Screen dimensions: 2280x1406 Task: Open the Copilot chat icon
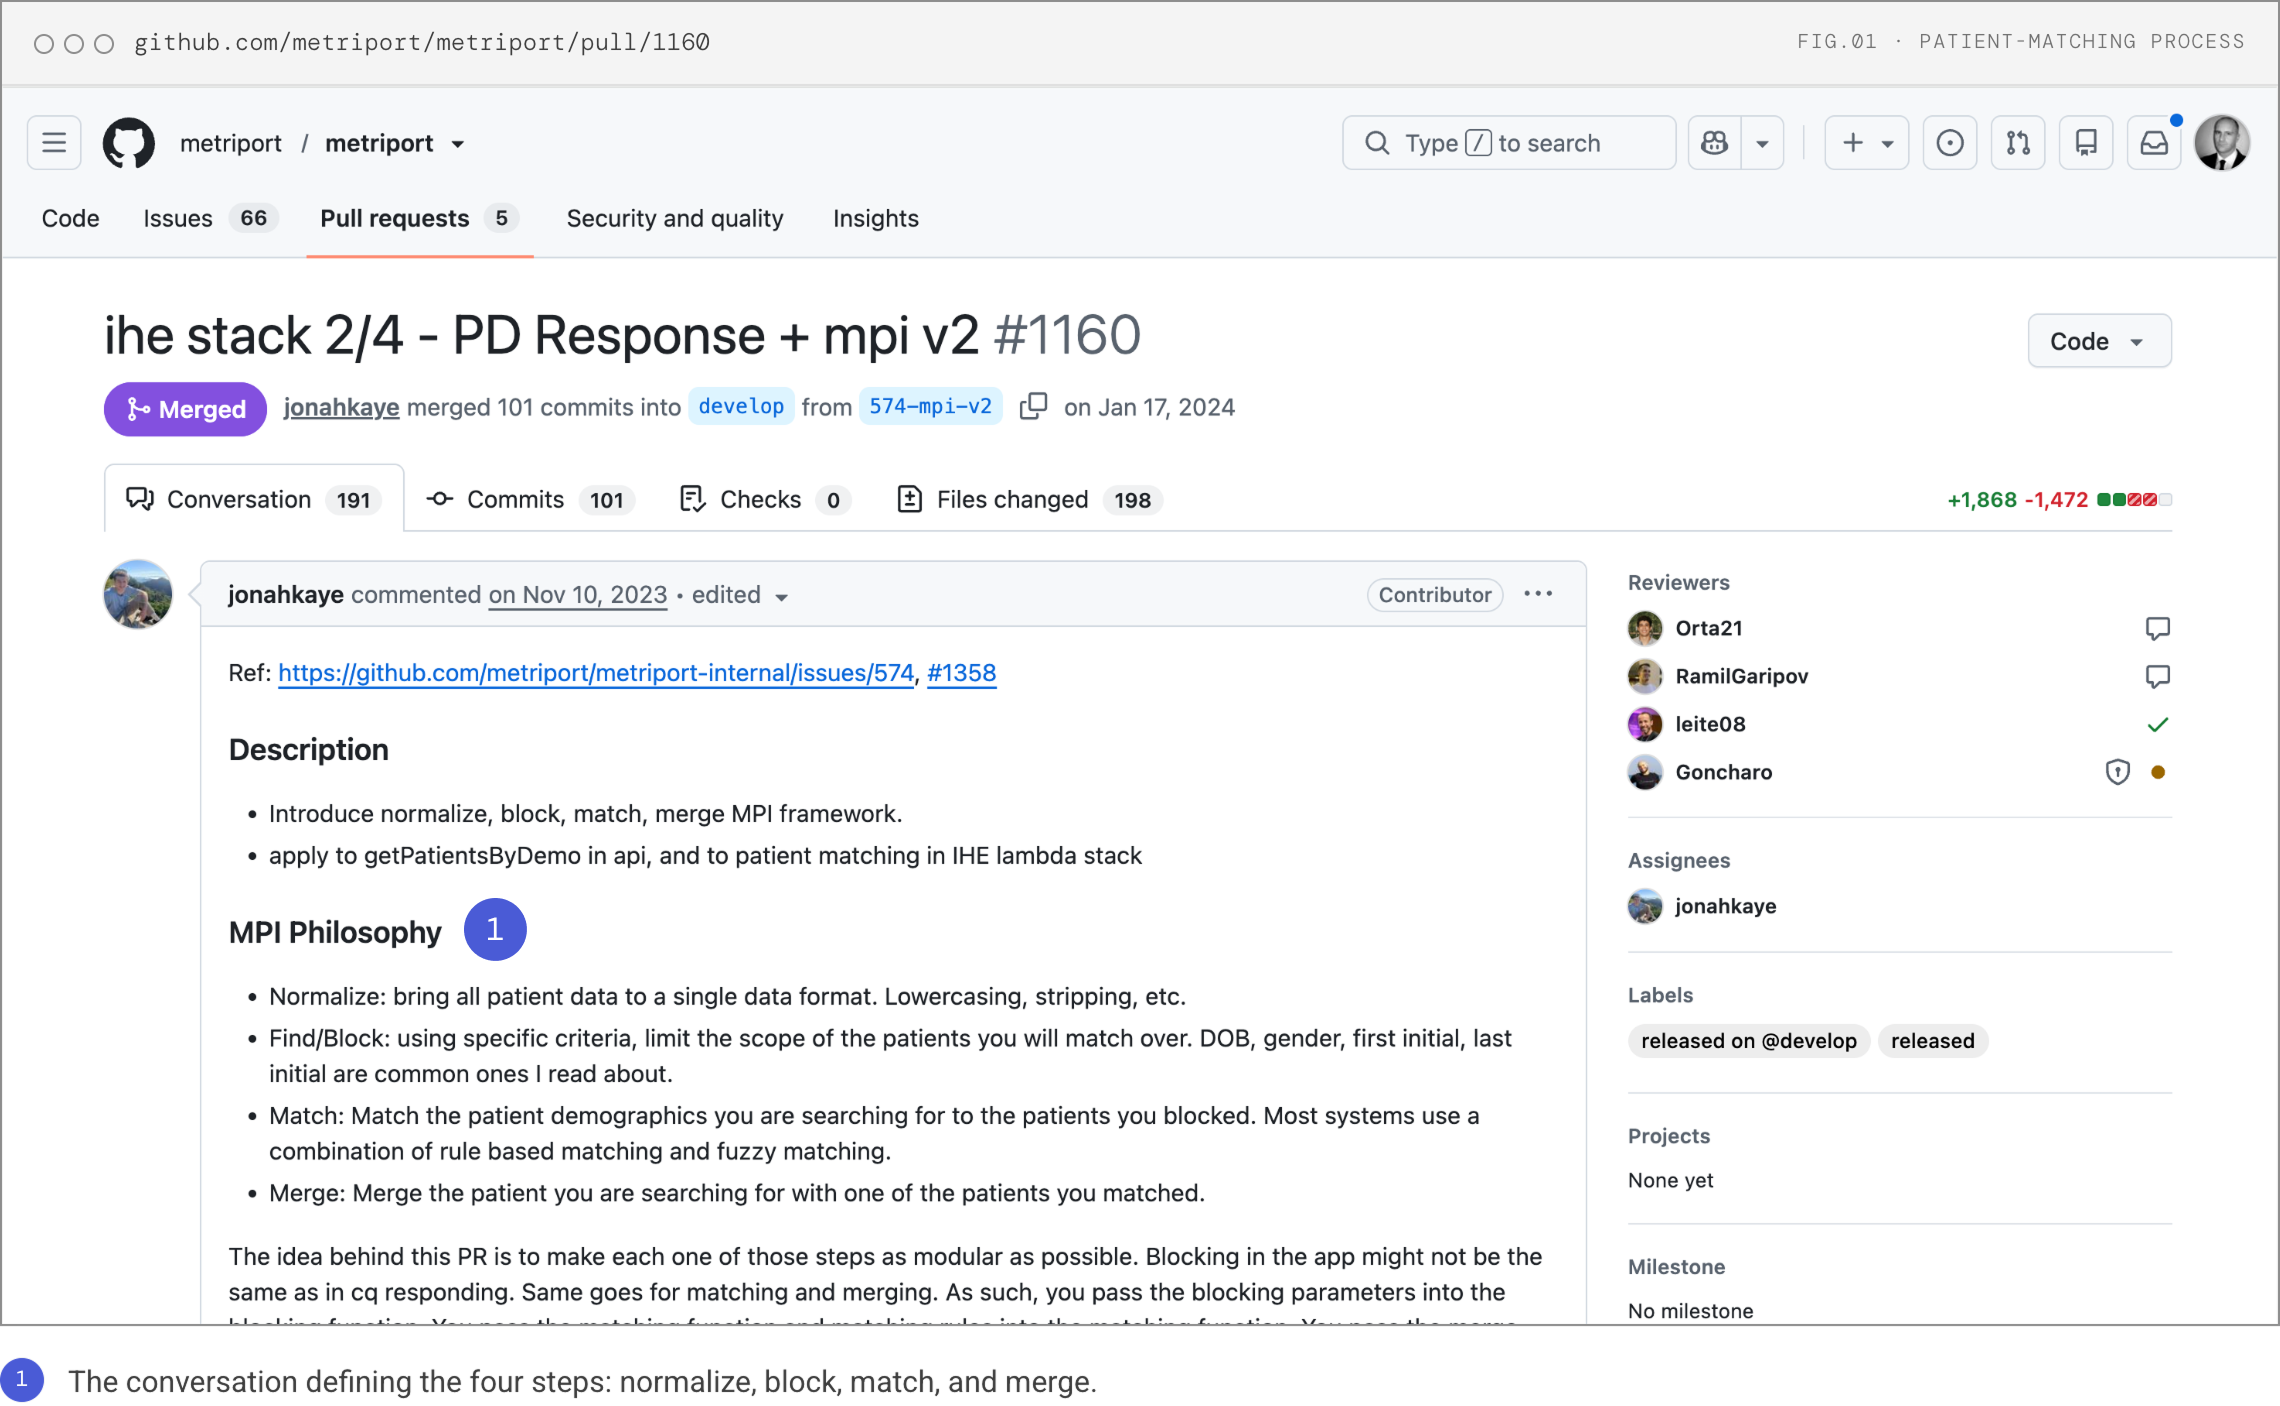pos(1714,143)
